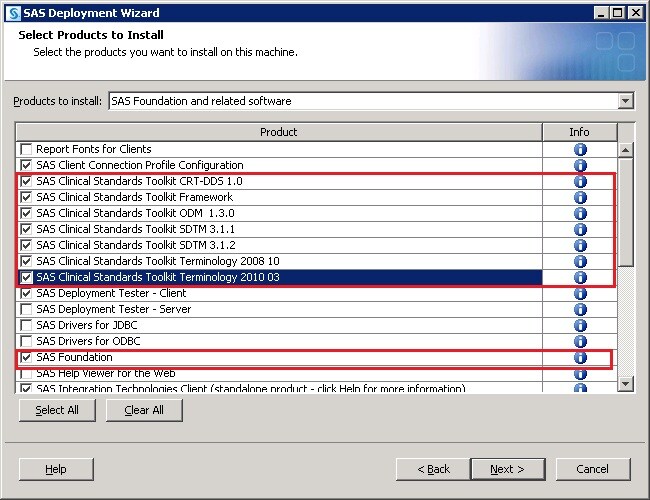Enable Report Fonts for Clients checkbox

pos(26,149)
